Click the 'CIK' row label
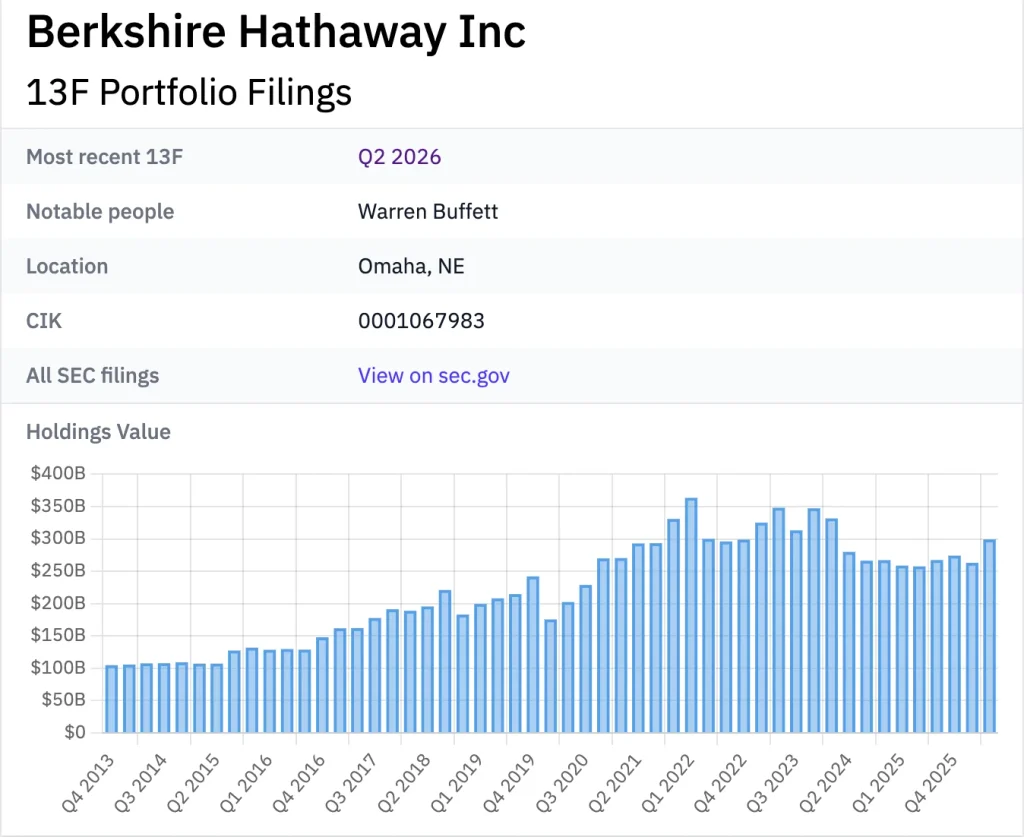The width and height of the screenshot is (1024, 837). point(44,321)
